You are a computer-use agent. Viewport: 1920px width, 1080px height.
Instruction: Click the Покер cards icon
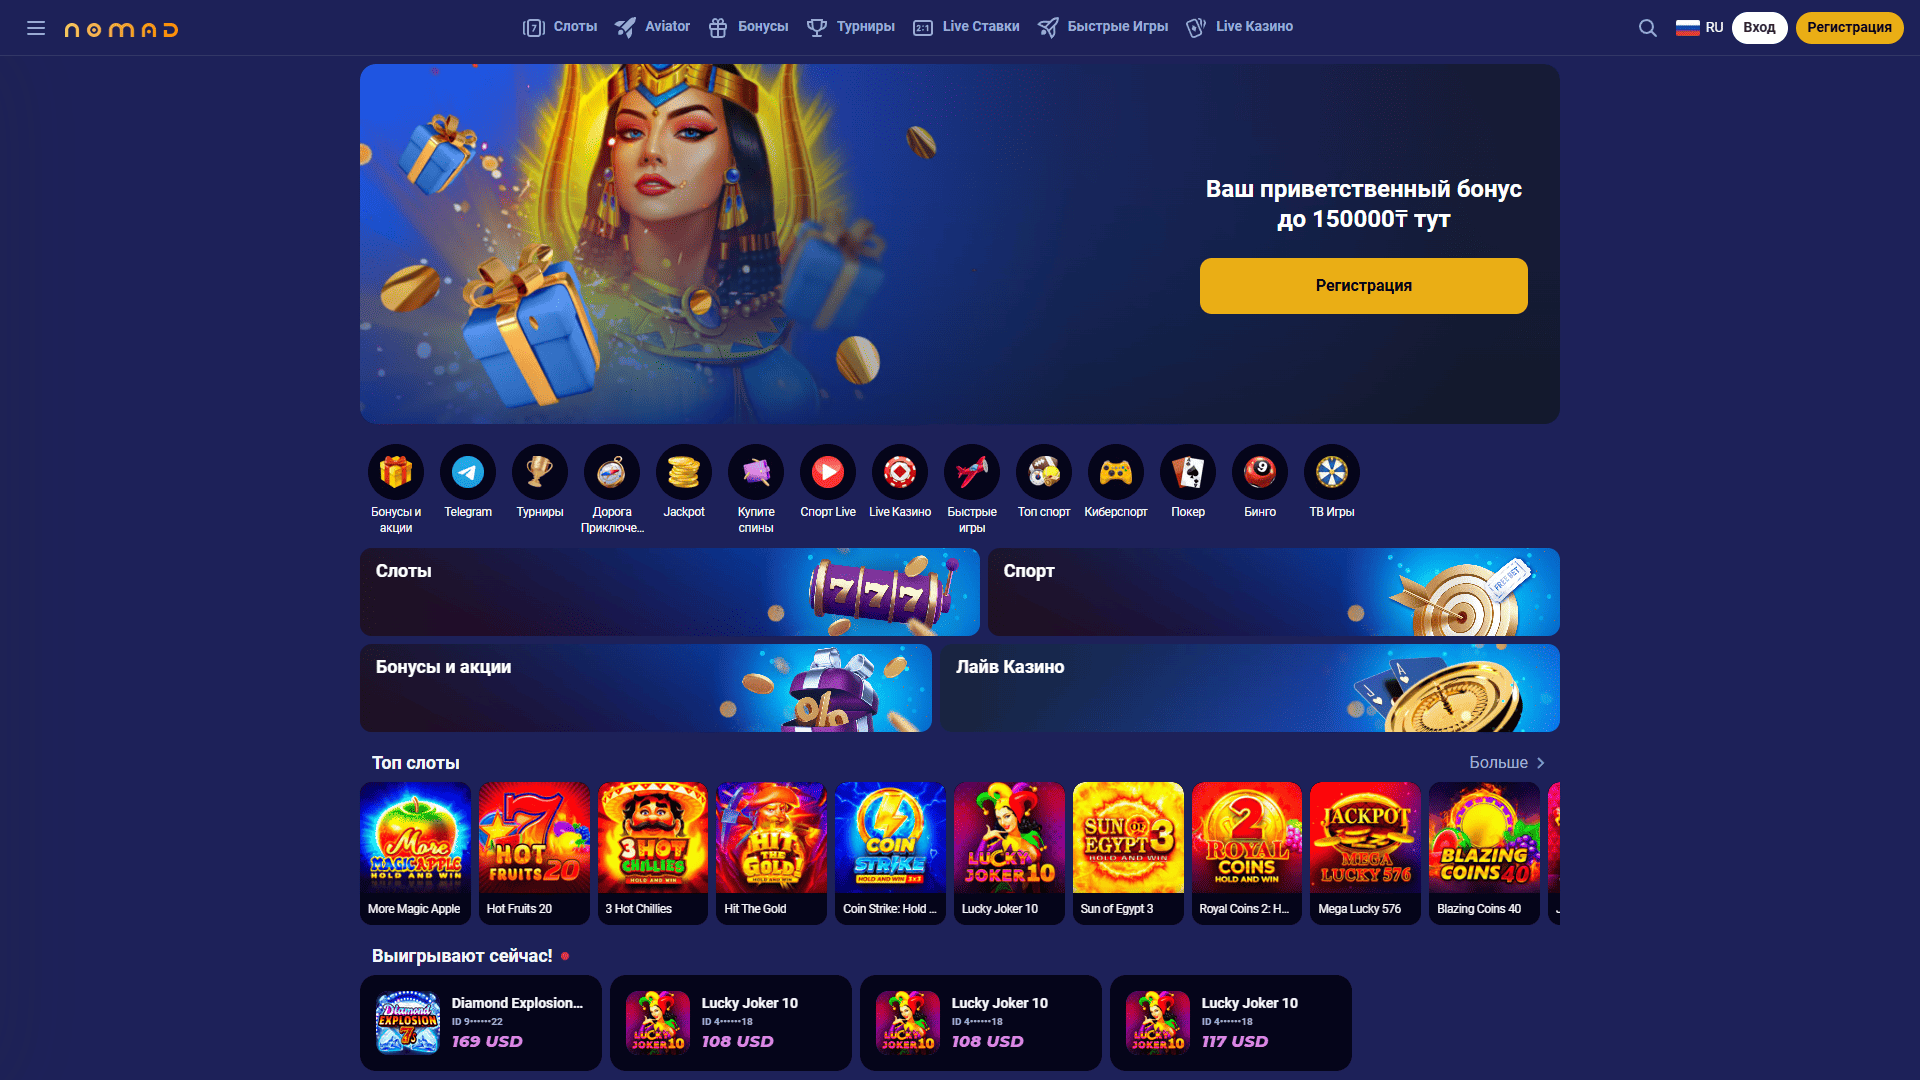pyautogui.click(x=1188, y=472)
